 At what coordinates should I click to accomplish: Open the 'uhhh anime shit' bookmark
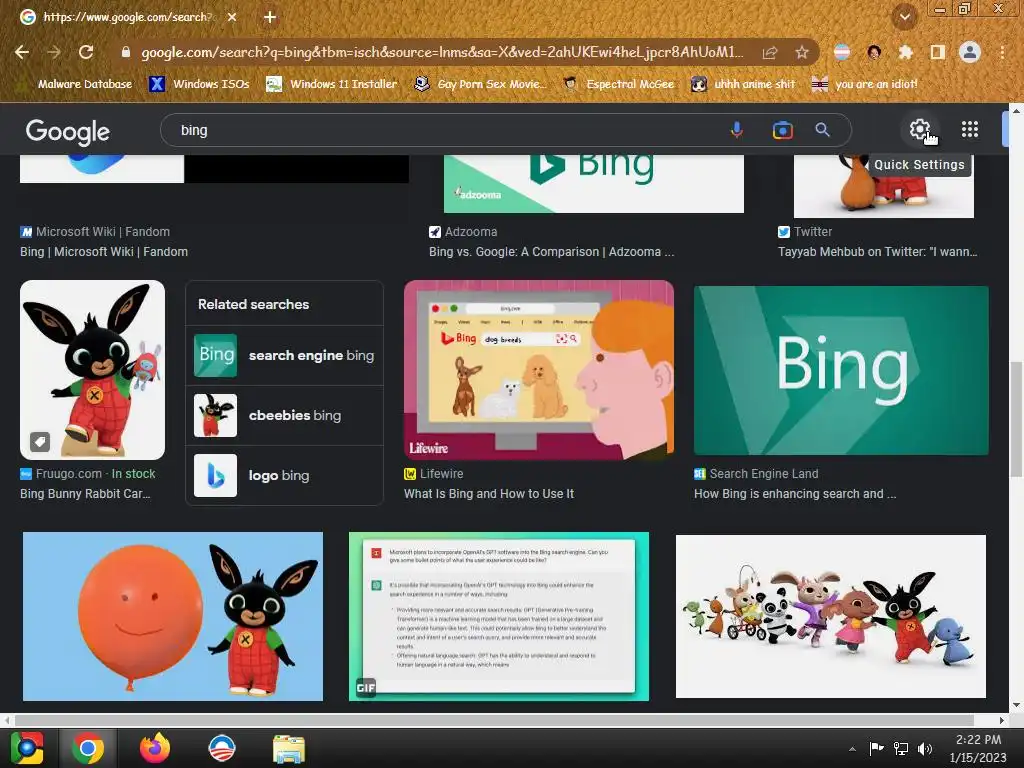coord(743,84)
